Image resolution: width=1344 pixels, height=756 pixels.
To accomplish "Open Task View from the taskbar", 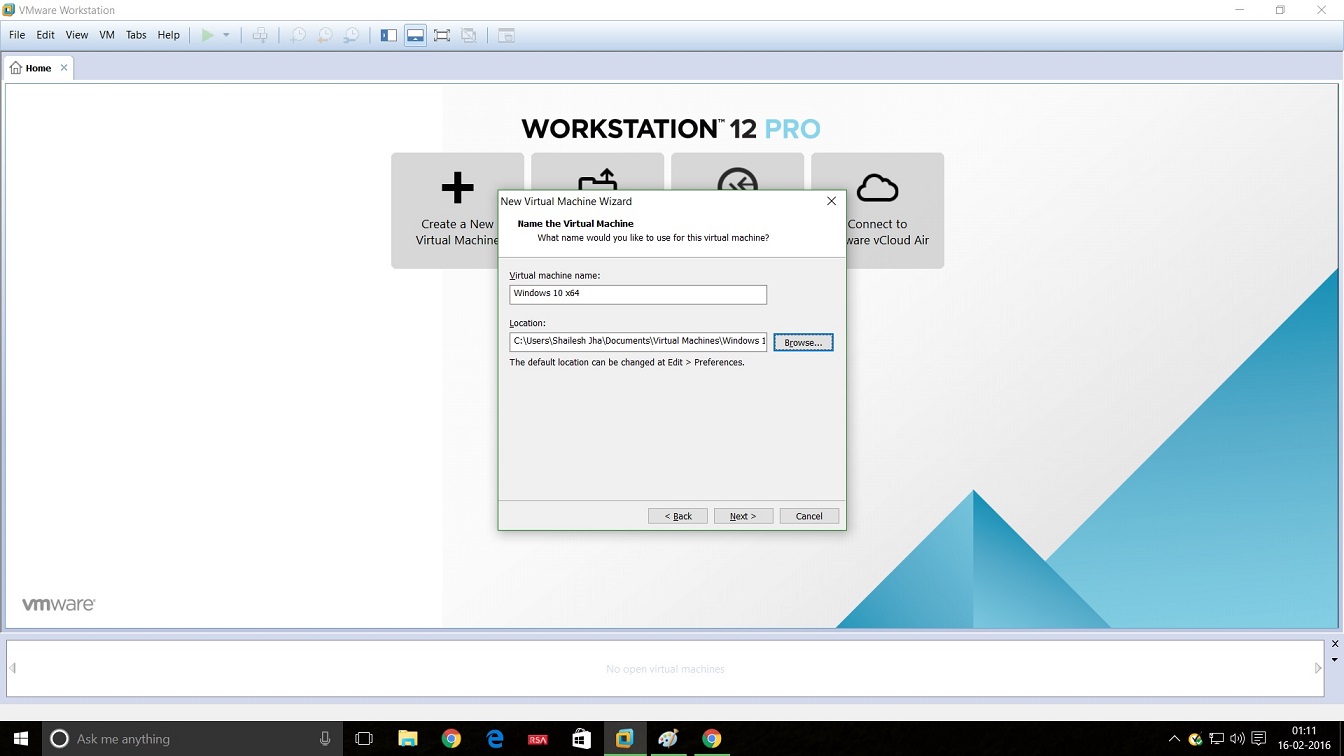I will [x=364, y=739].
